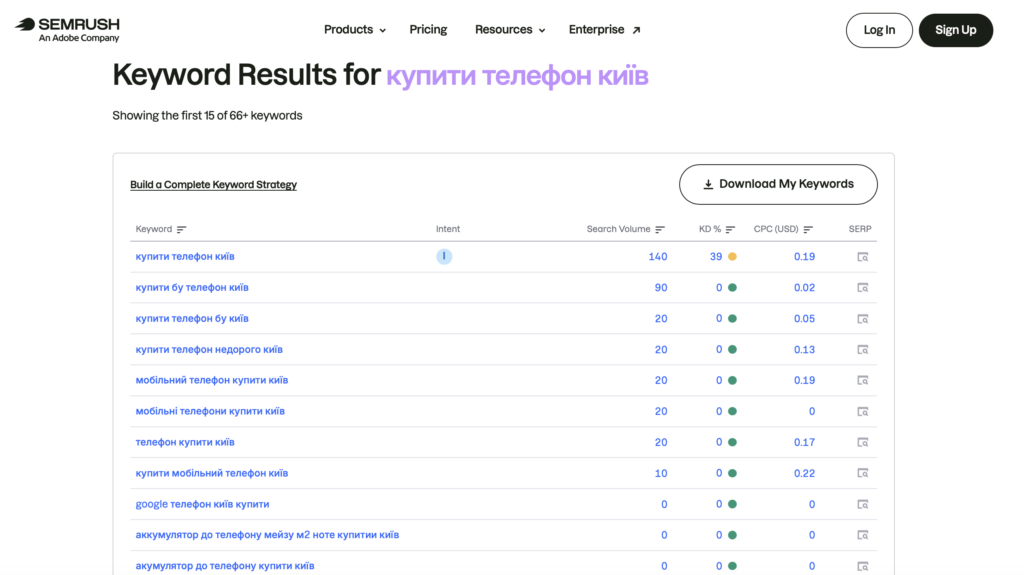Open keyword link купити бу телефон київ
This screenshot has height=575, width=1024.
click(x=192, y=288)
